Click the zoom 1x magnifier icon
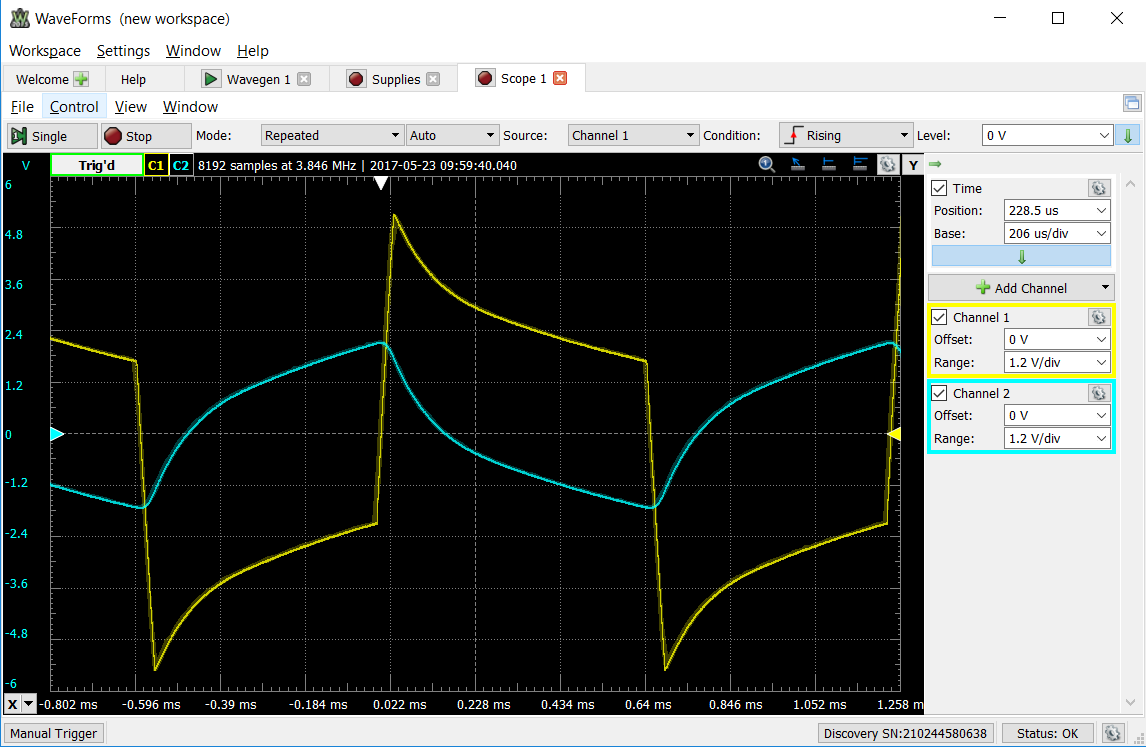This screenshot has height=747, width=1146. tap(766, 164)
